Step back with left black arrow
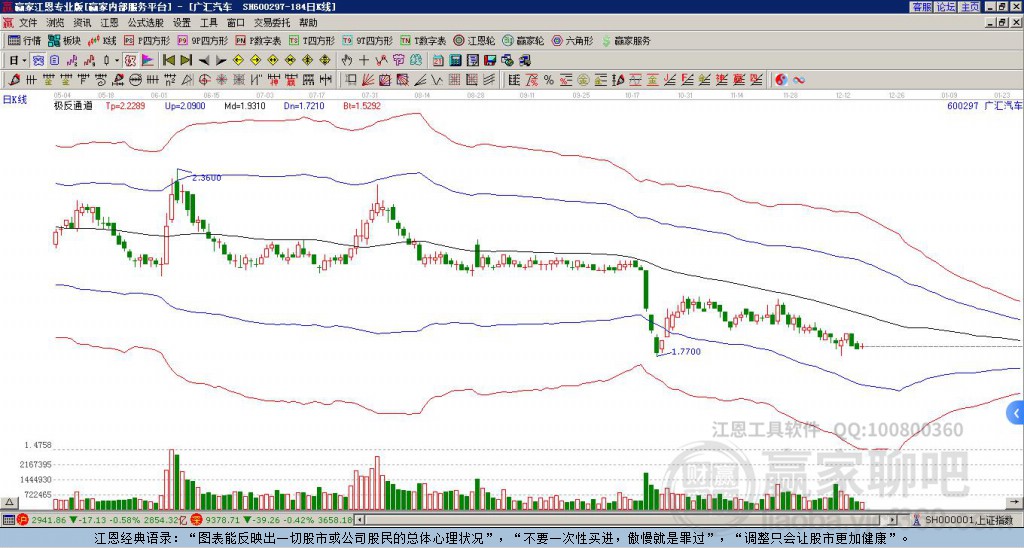Viewport: 1024px width, 548px height. (203, 61)
